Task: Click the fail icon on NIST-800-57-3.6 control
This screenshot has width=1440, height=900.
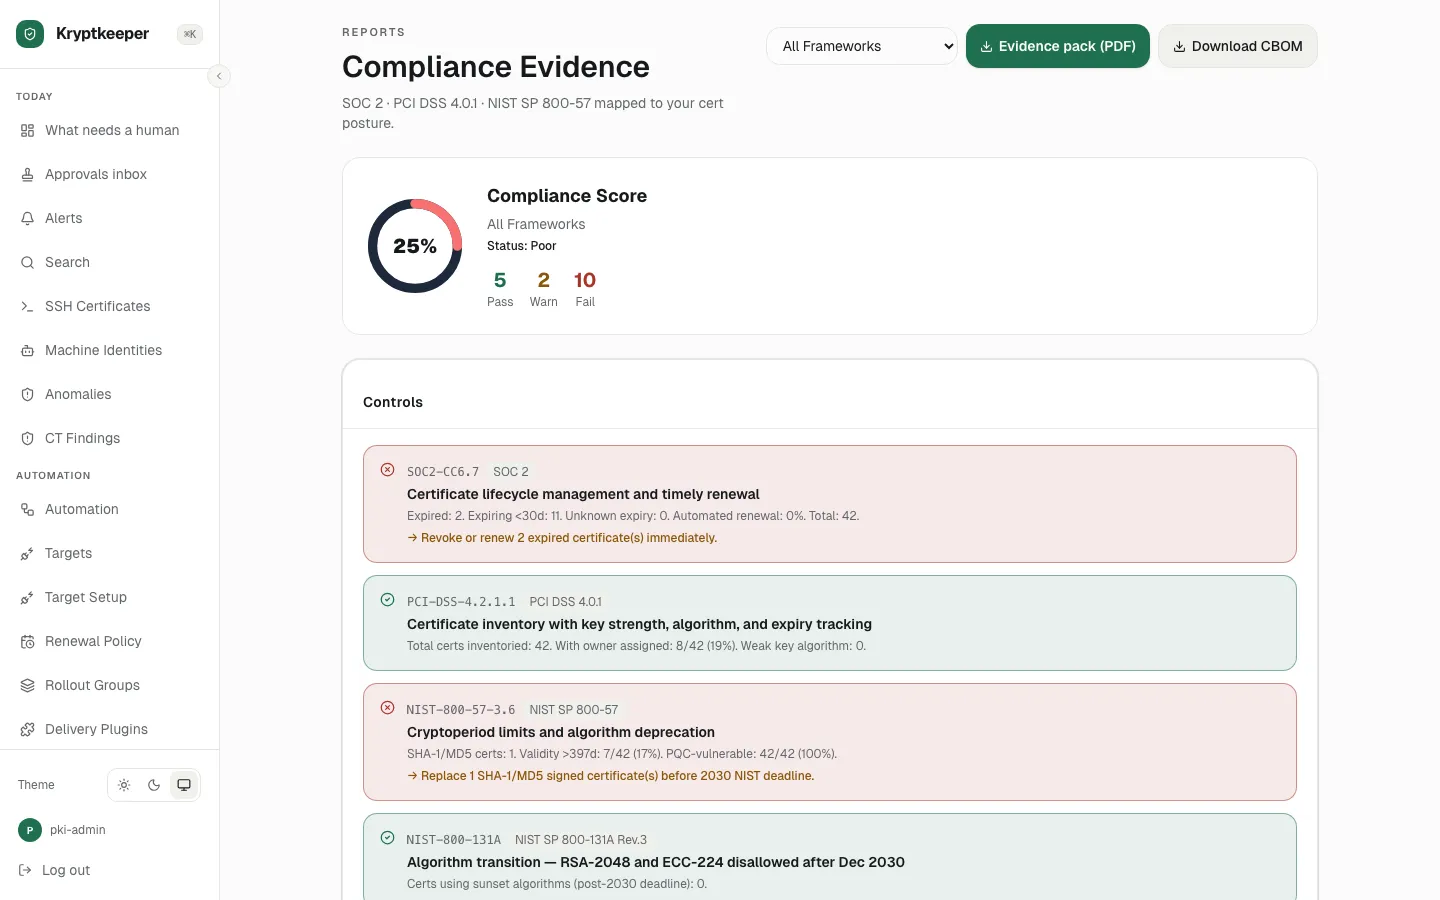Action: (x=387, y=708)
